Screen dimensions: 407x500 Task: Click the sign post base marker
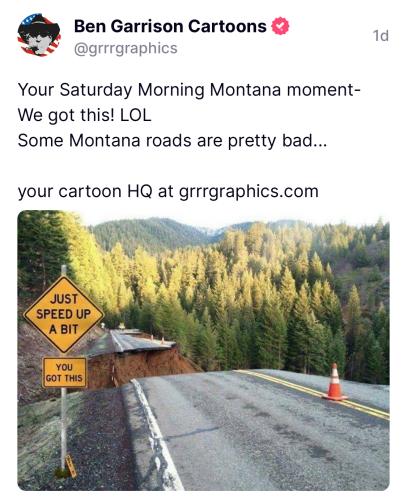click(x=71, y=466)
